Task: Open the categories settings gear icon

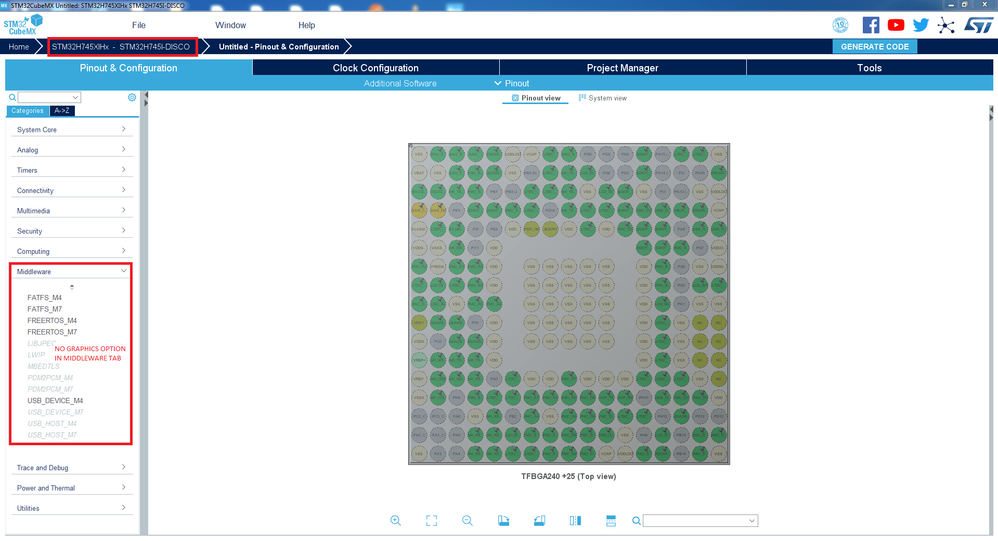Action: click(x=132, y=97)
